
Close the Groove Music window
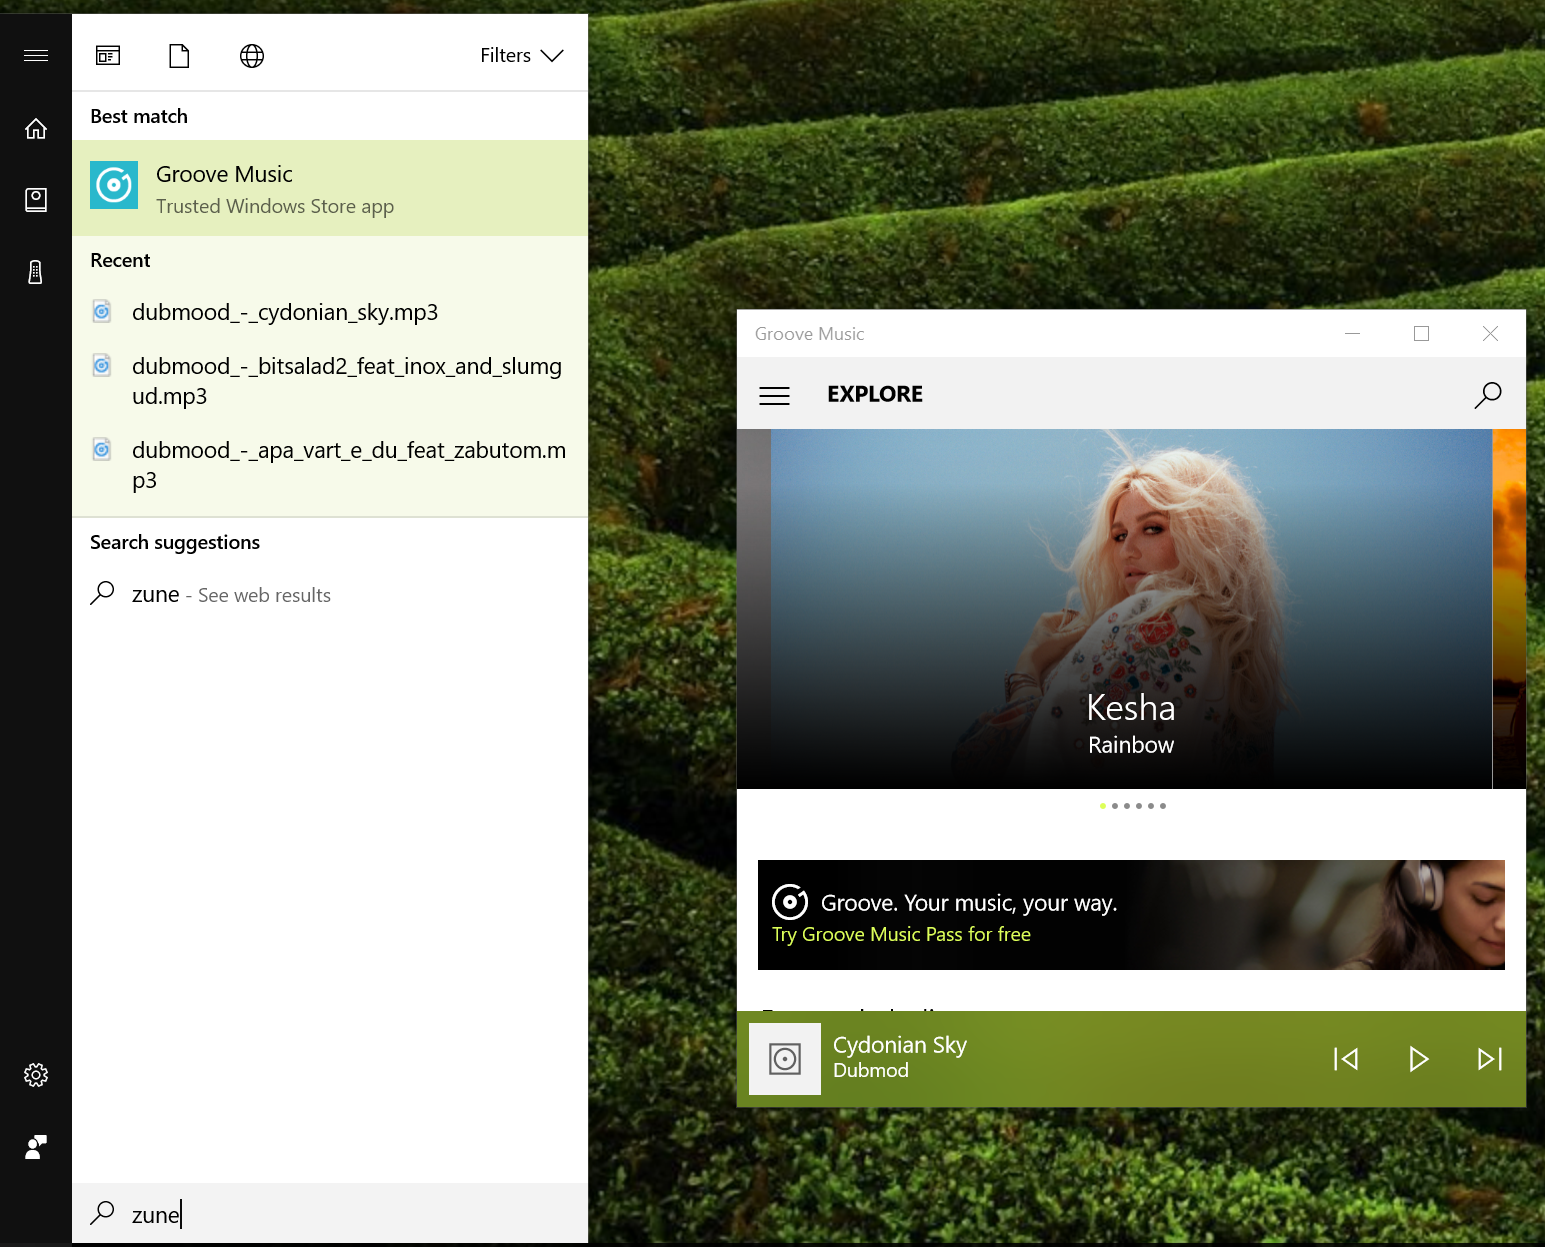coord(1490,334)
